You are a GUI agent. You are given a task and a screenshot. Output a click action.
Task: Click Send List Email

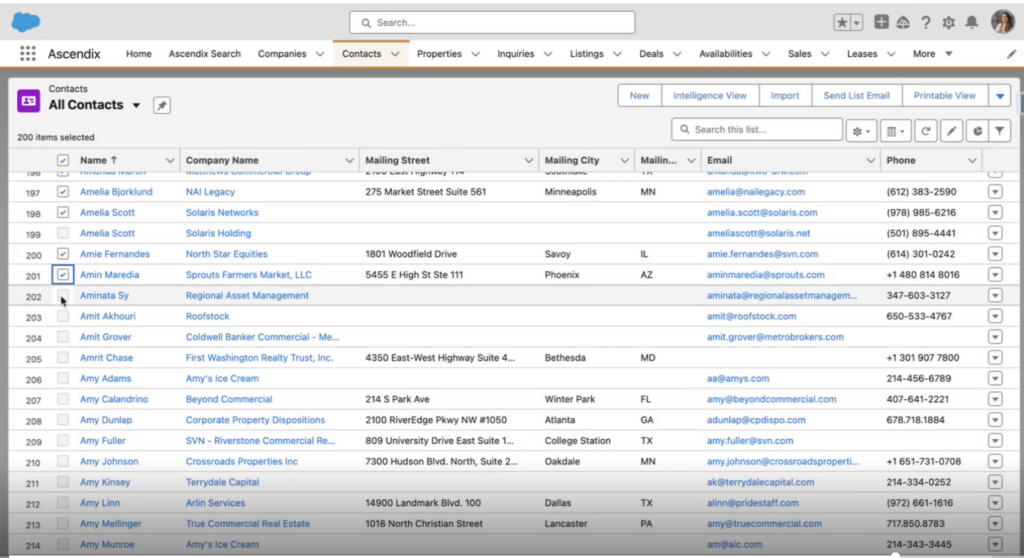click(x=856, y=95)
